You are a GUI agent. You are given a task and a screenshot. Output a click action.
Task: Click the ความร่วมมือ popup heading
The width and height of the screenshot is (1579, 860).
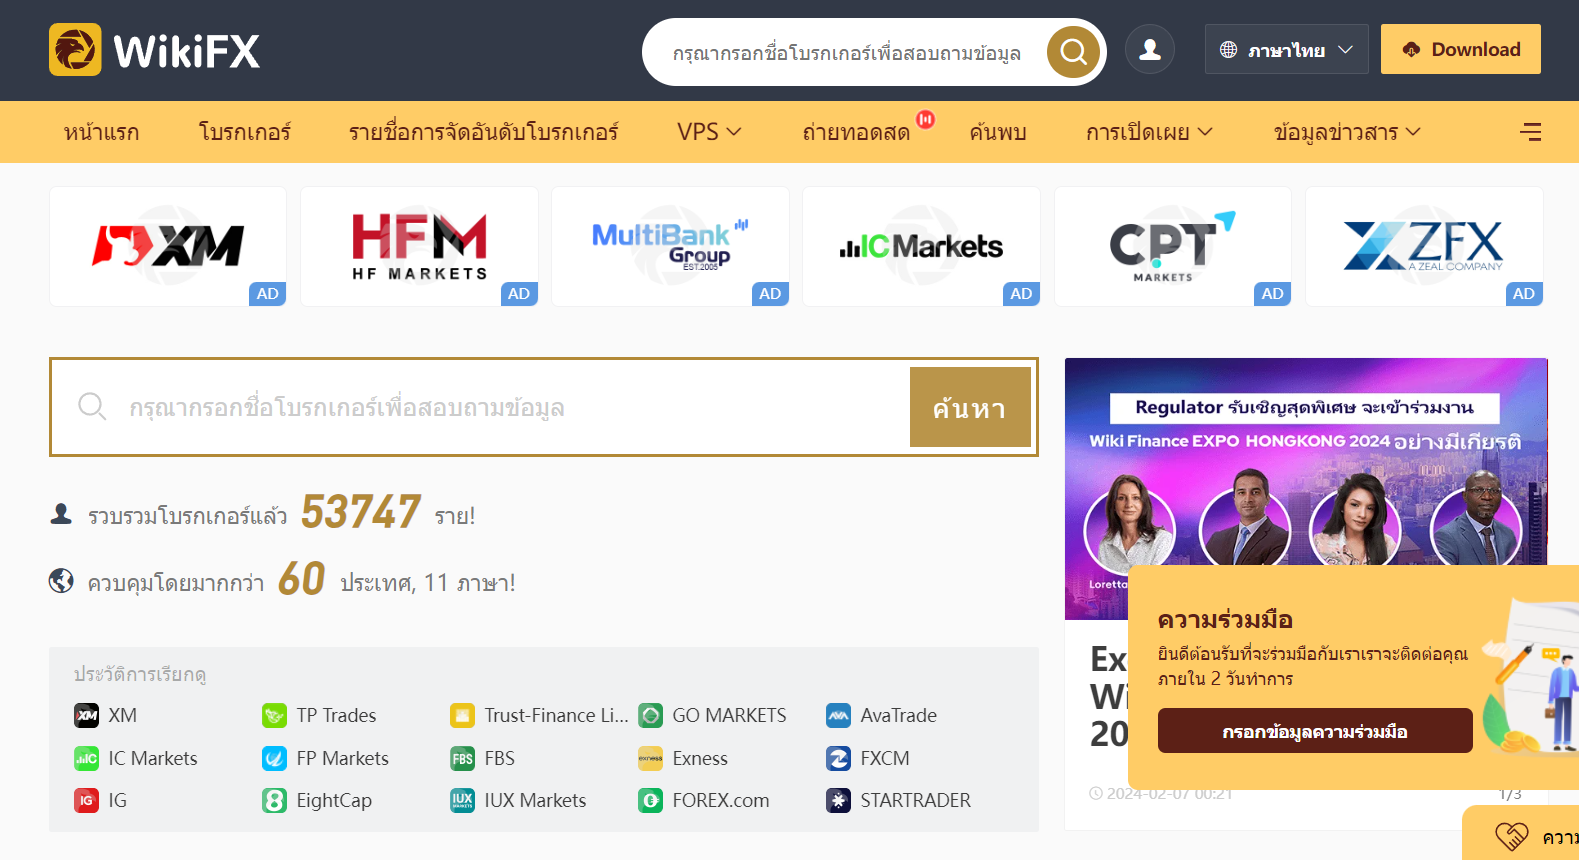point(1225,620)
